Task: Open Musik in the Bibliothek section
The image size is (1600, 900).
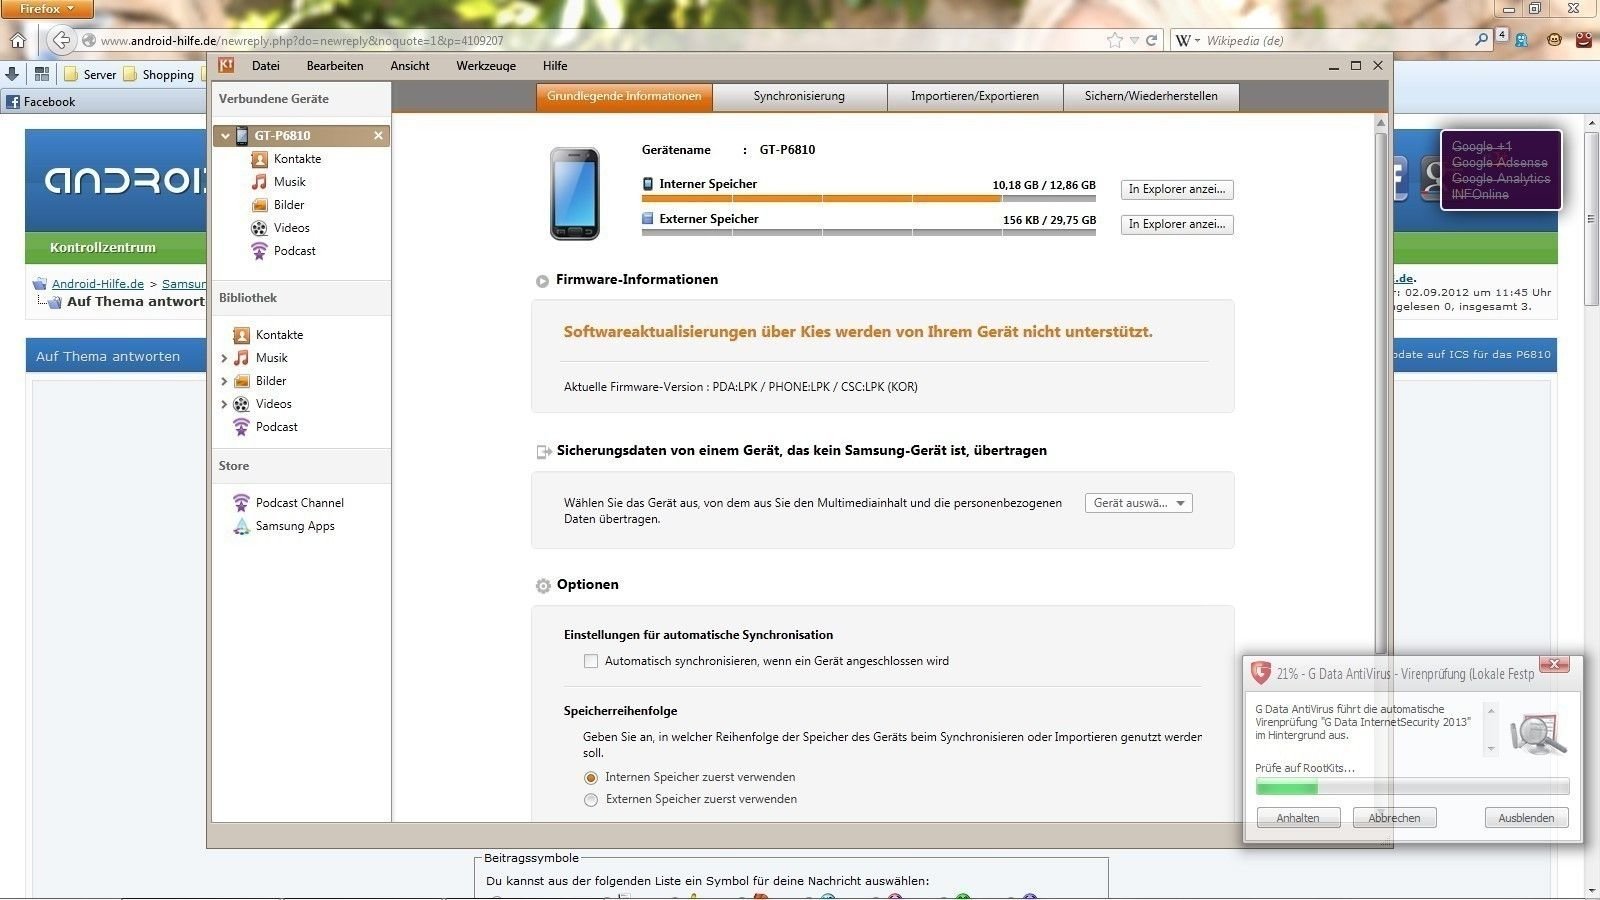Action: click(271, 358)
